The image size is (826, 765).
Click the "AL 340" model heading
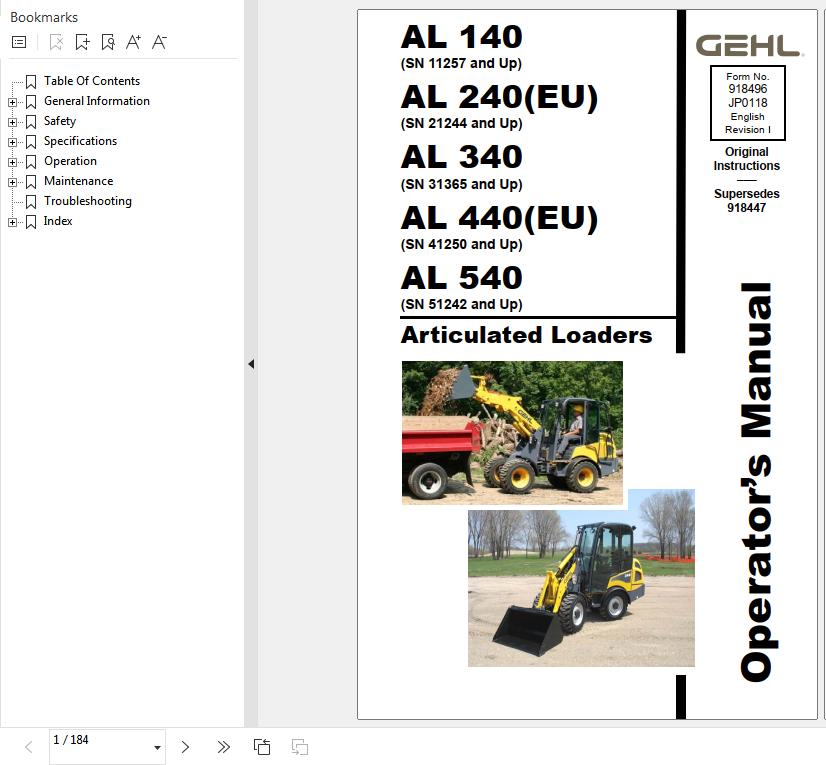tap(461, 157)
